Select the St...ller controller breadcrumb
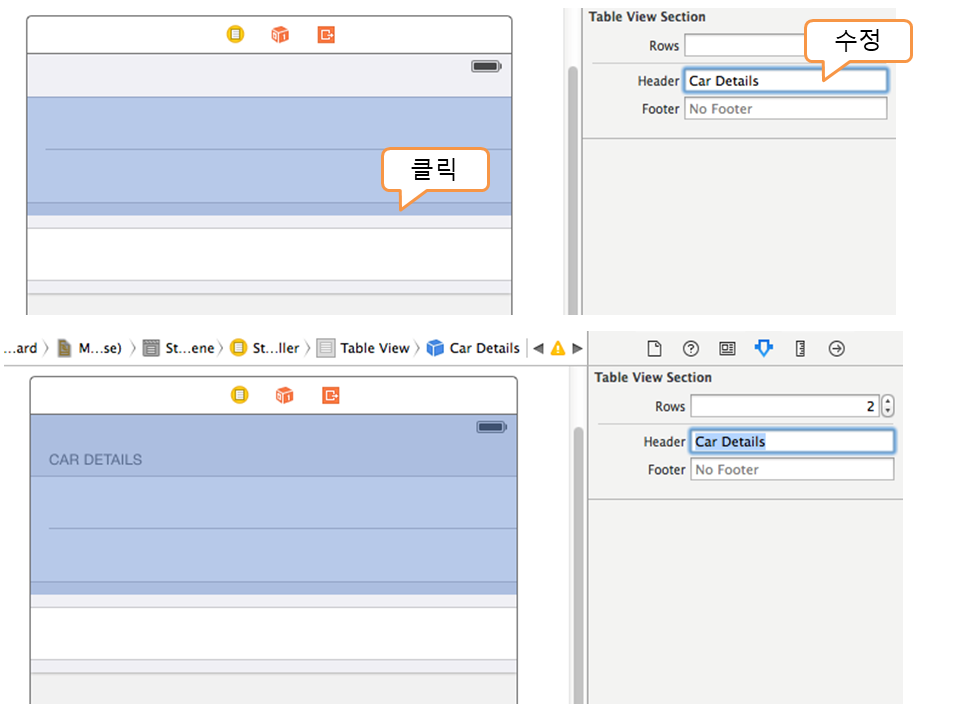960x720 pixels. point(265,348)
